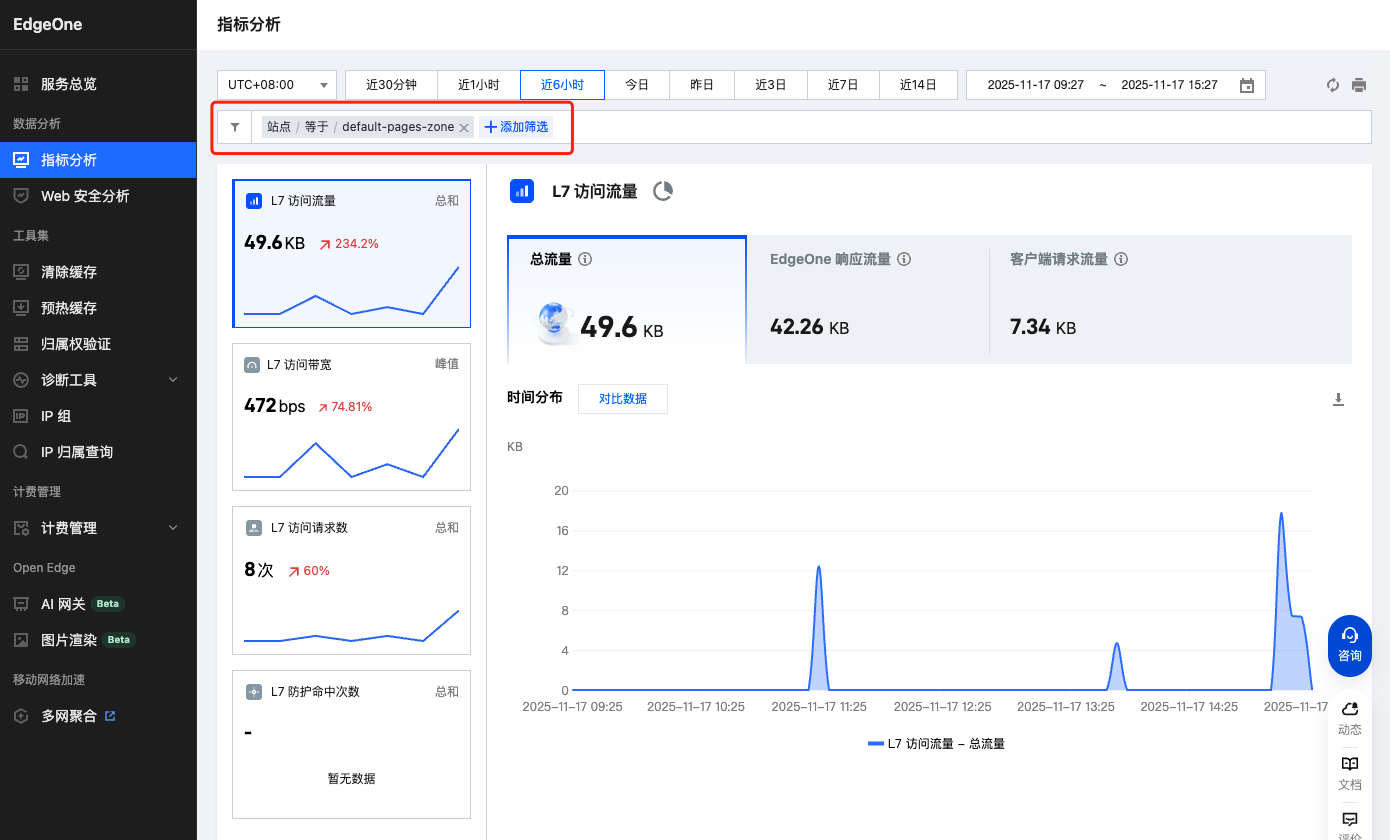Remove the default-pages-zone filter tag
1390x840 pixels.
coord(464,128)
